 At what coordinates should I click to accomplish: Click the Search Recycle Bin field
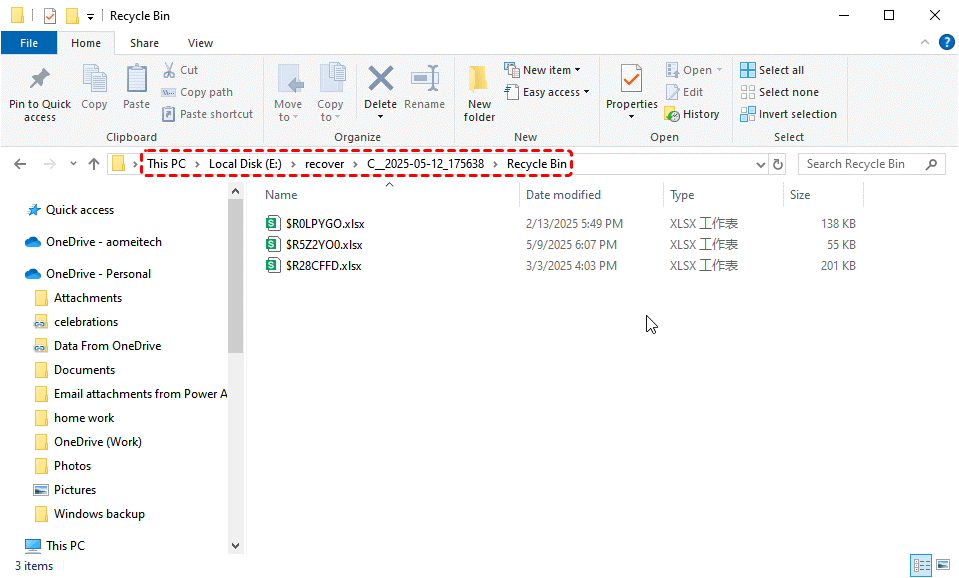[865, 164]
